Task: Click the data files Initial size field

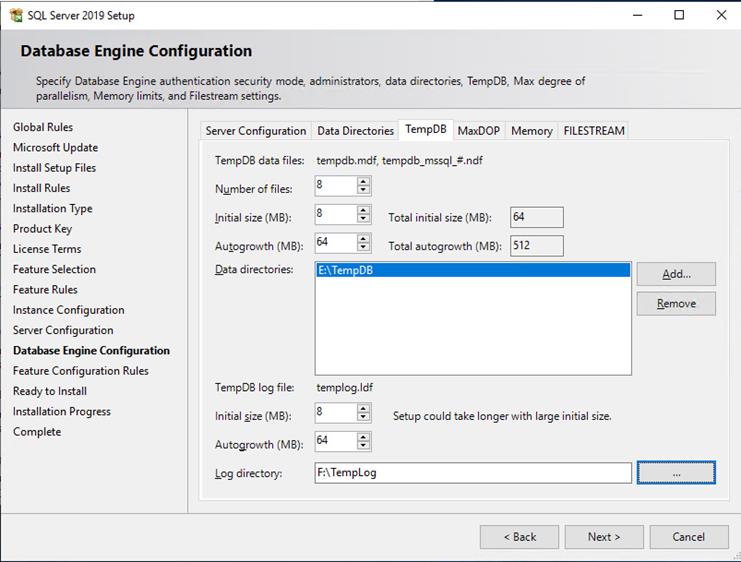Action: click(x=336, y=214)
